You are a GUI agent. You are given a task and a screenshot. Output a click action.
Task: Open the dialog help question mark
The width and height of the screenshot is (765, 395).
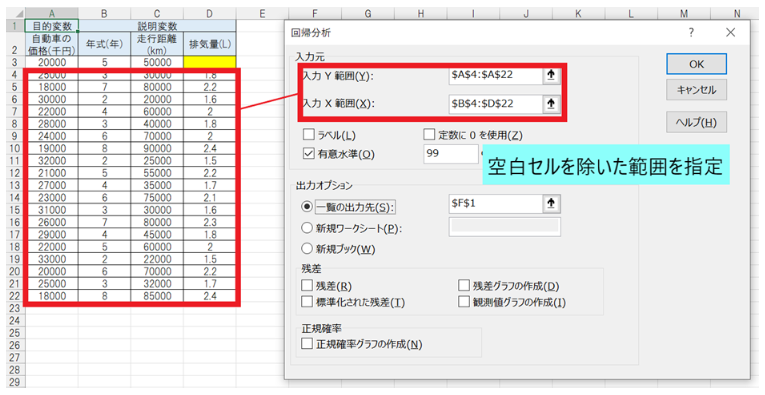pos(691,33)
